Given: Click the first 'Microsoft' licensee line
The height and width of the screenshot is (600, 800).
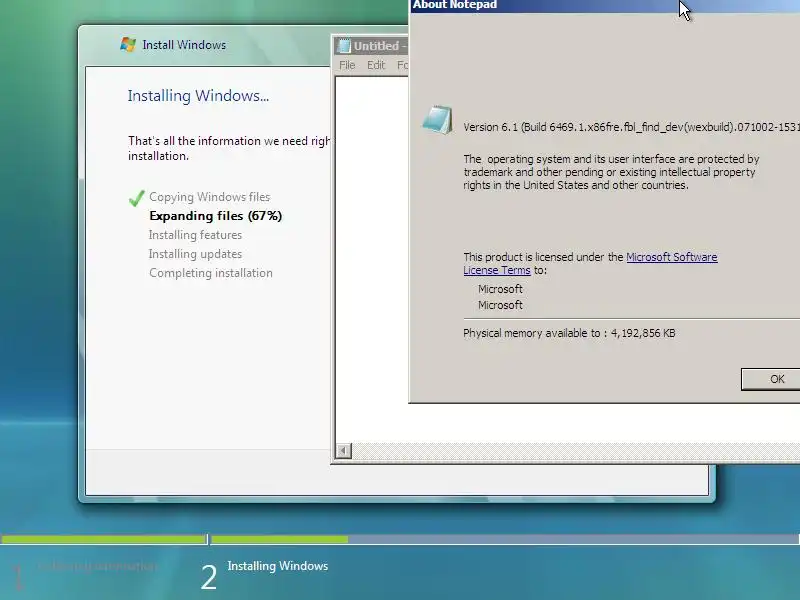Looking at the screenshot, I should pyautogui.click(x=500, y=289).
